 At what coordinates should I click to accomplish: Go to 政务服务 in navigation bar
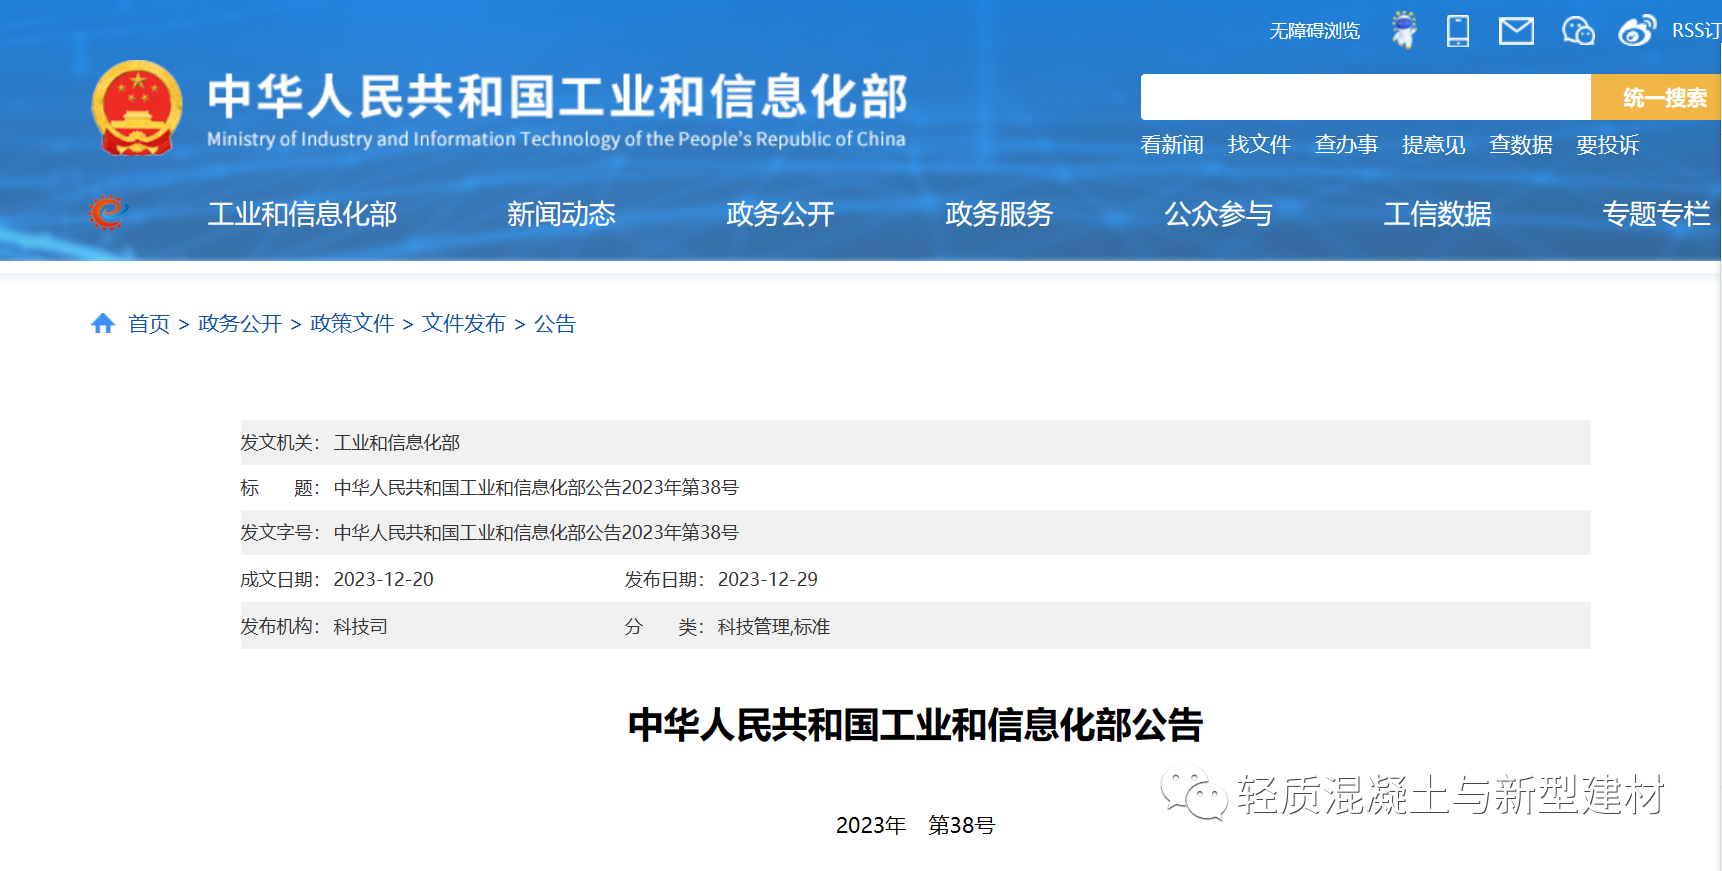point(999,213)
